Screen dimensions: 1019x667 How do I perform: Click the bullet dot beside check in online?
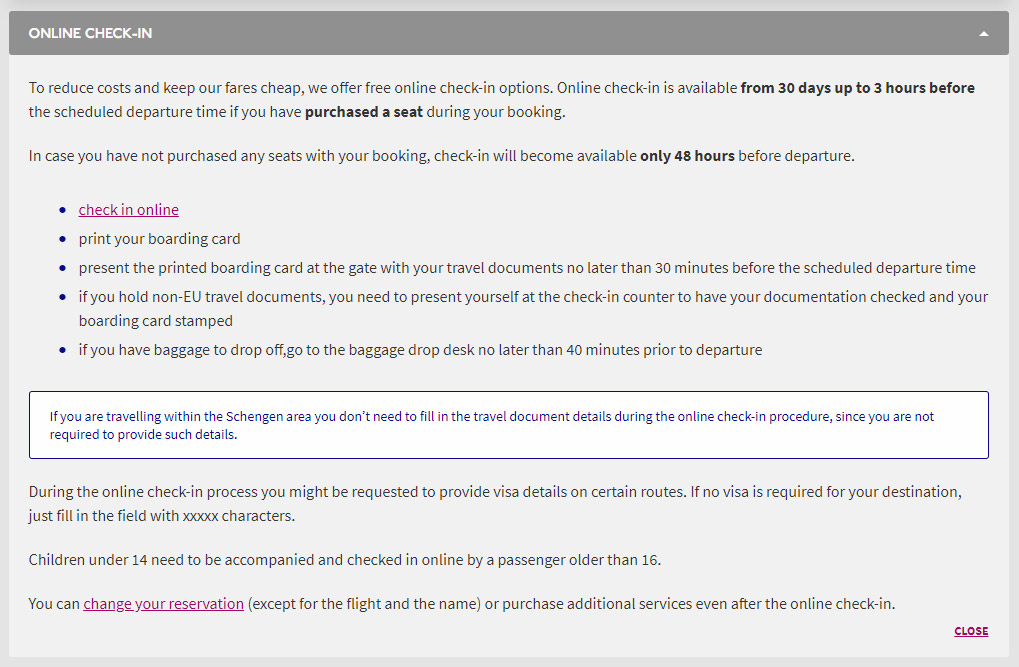click(62, 210)
